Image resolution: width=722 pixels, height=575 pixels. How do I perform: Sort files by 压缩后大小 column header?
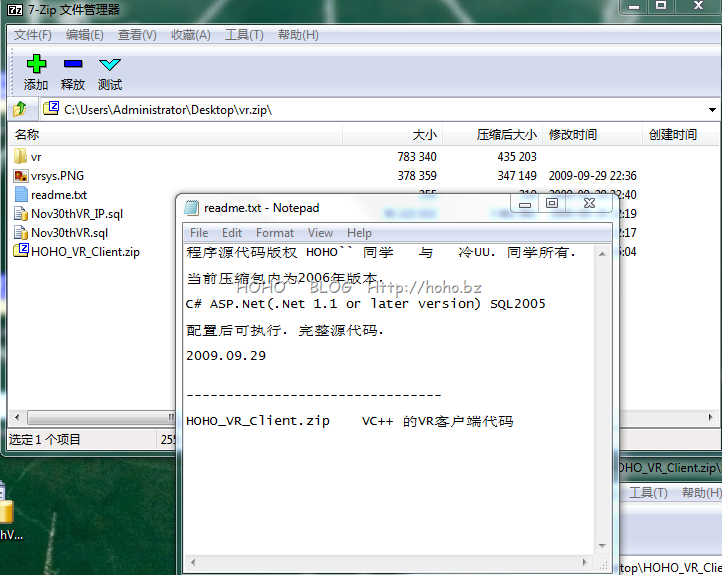pyautogui.click(x=492, y=134)
